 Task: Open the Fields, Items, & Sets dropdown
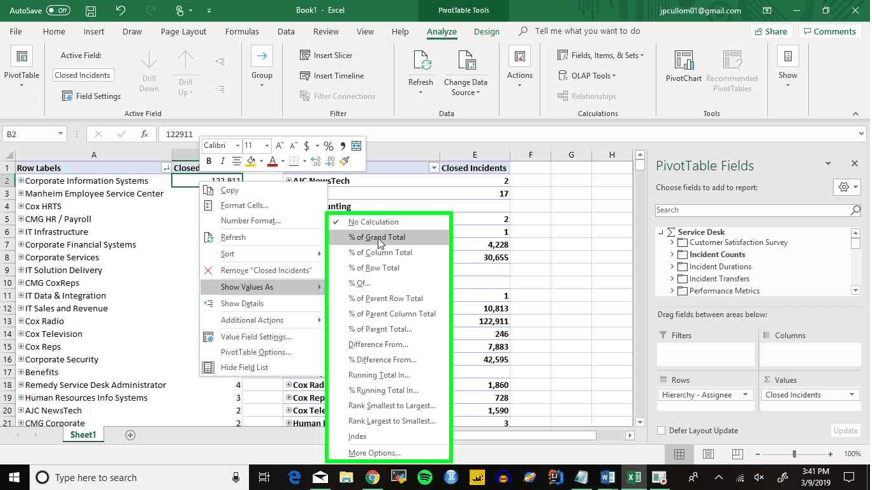(x=601, y=55)
